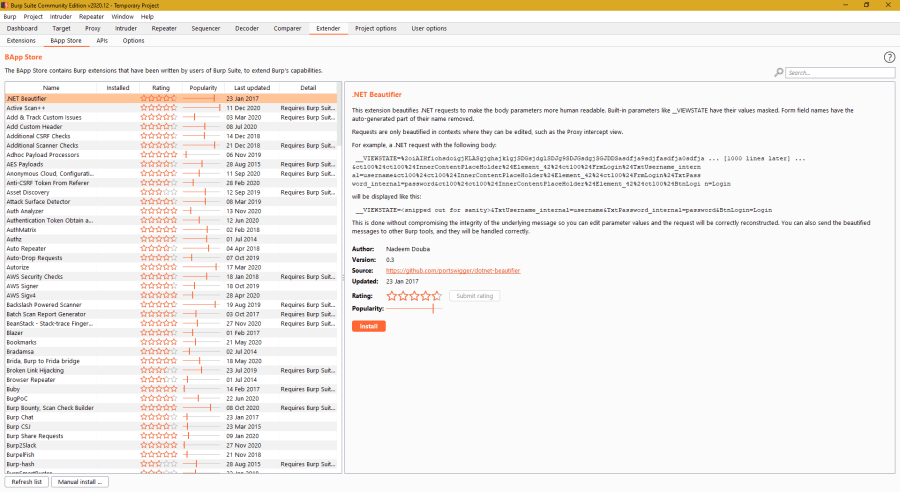
Task: Click the help question mark icon
Action: coord(889,57)
